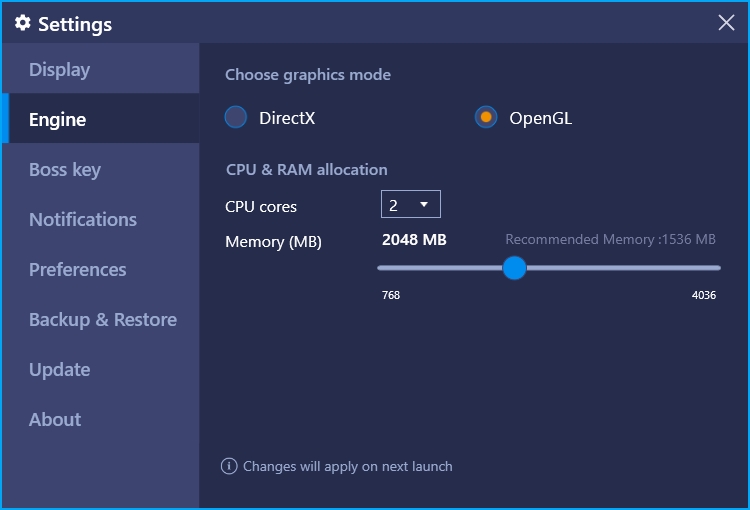750x510 pixels.
Task: Click the Recommended Memory 1536 MB text
Action: pos(610,239)
